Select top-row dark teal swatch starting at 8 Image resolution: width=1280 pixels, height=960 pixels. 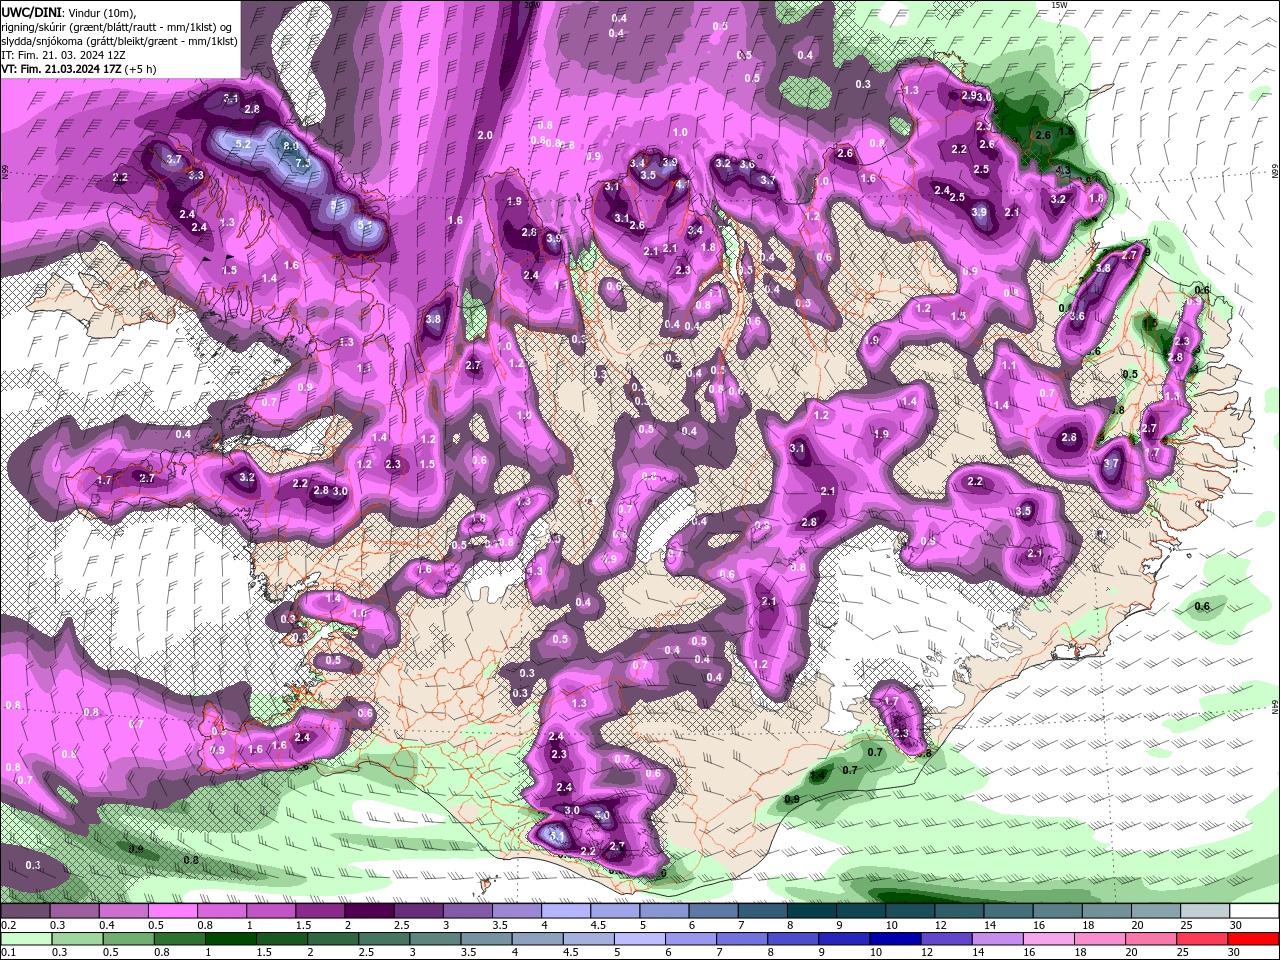tap(811, 911)
